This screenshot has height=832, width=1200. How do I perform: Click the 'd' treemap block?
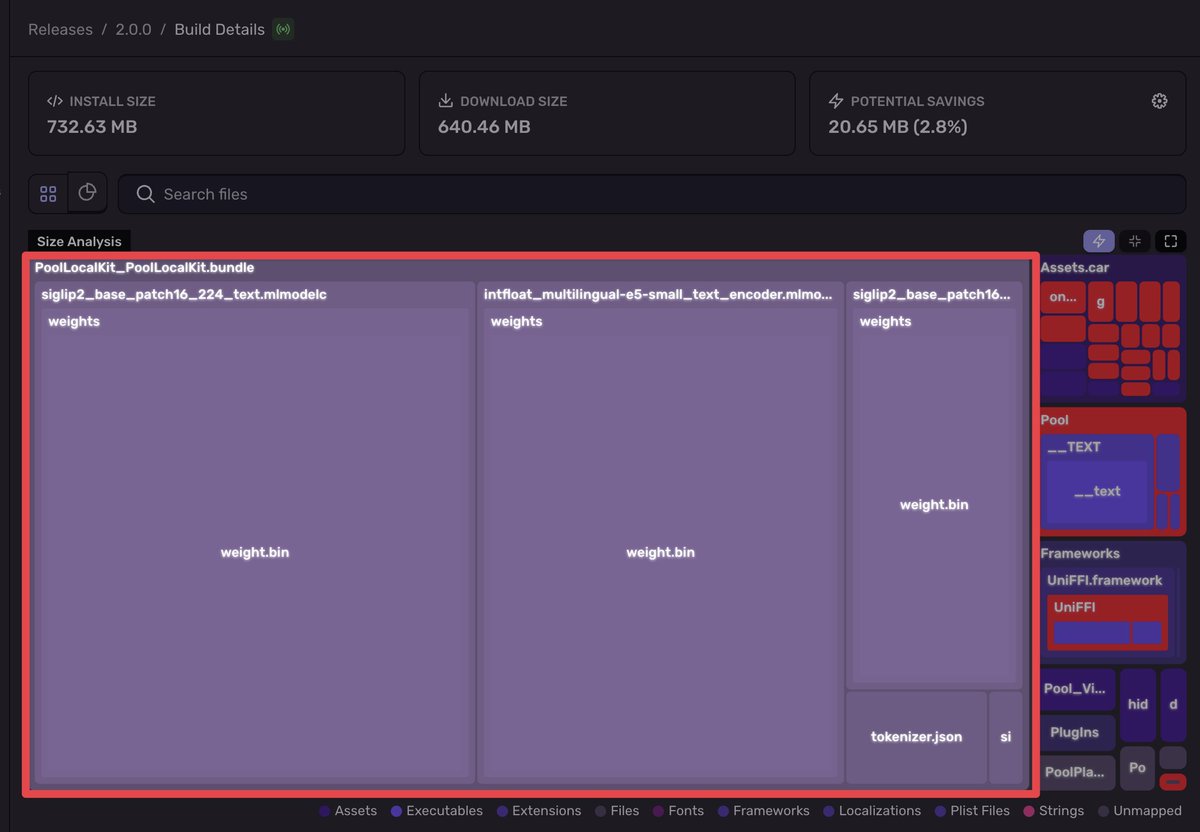pos(1173,704)
